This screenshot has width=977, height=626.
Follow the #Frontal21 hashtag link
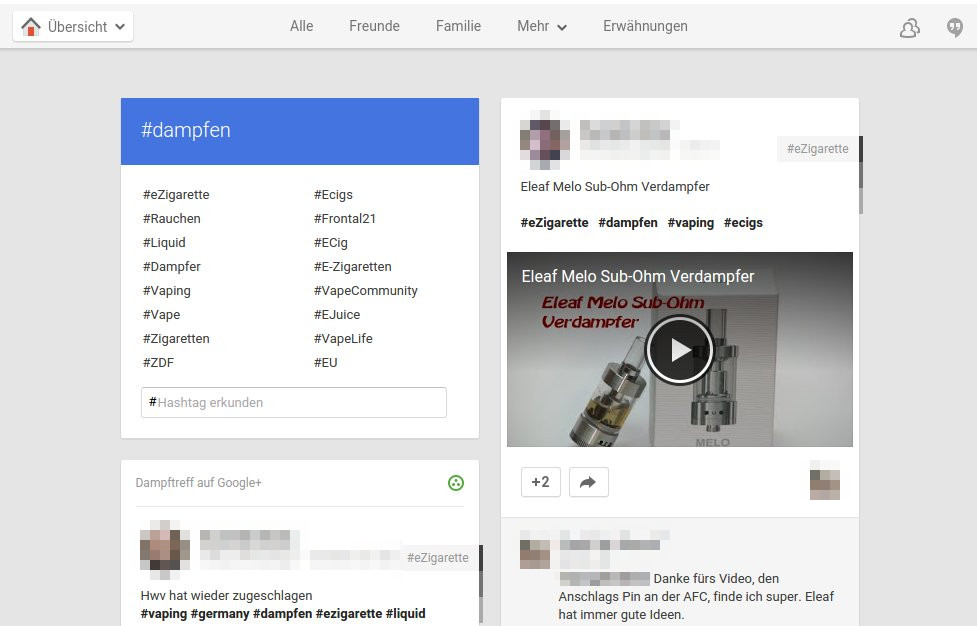344,219
